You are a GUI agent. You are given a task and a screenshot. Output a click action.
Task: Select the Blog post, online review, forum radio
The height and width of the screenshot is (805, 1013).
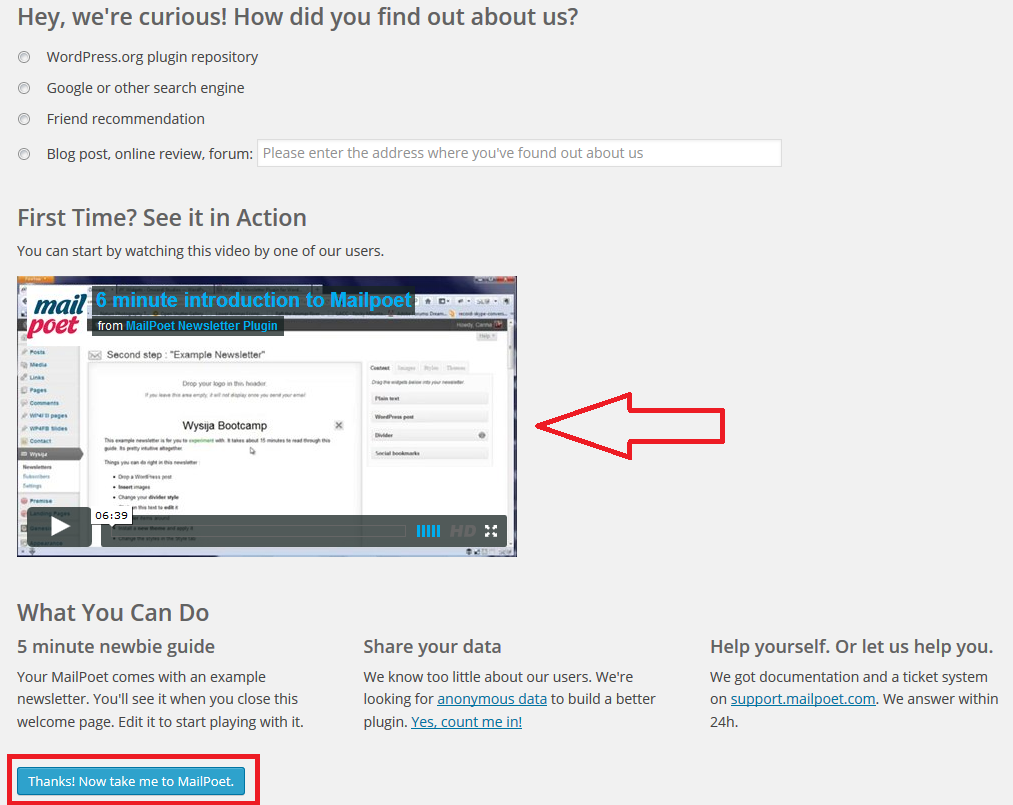click(24, 154)
